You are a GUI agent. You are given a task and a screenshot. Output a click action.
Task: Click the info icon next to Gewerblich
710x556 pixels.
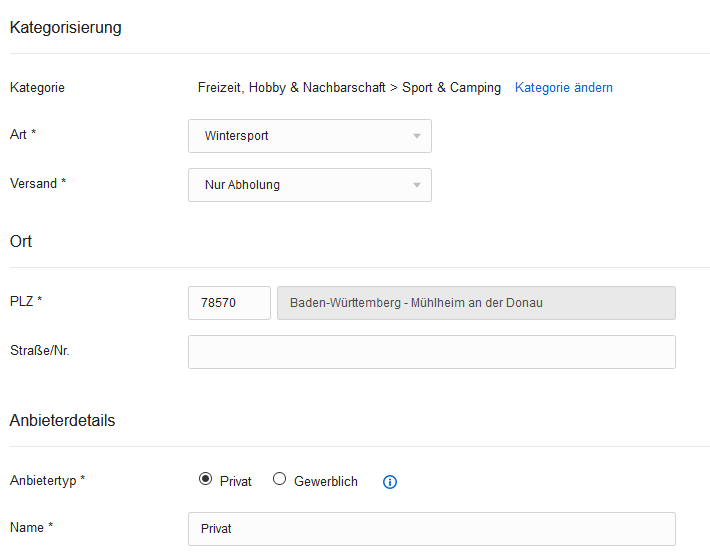pyautogui.click(x=389, y=482)
